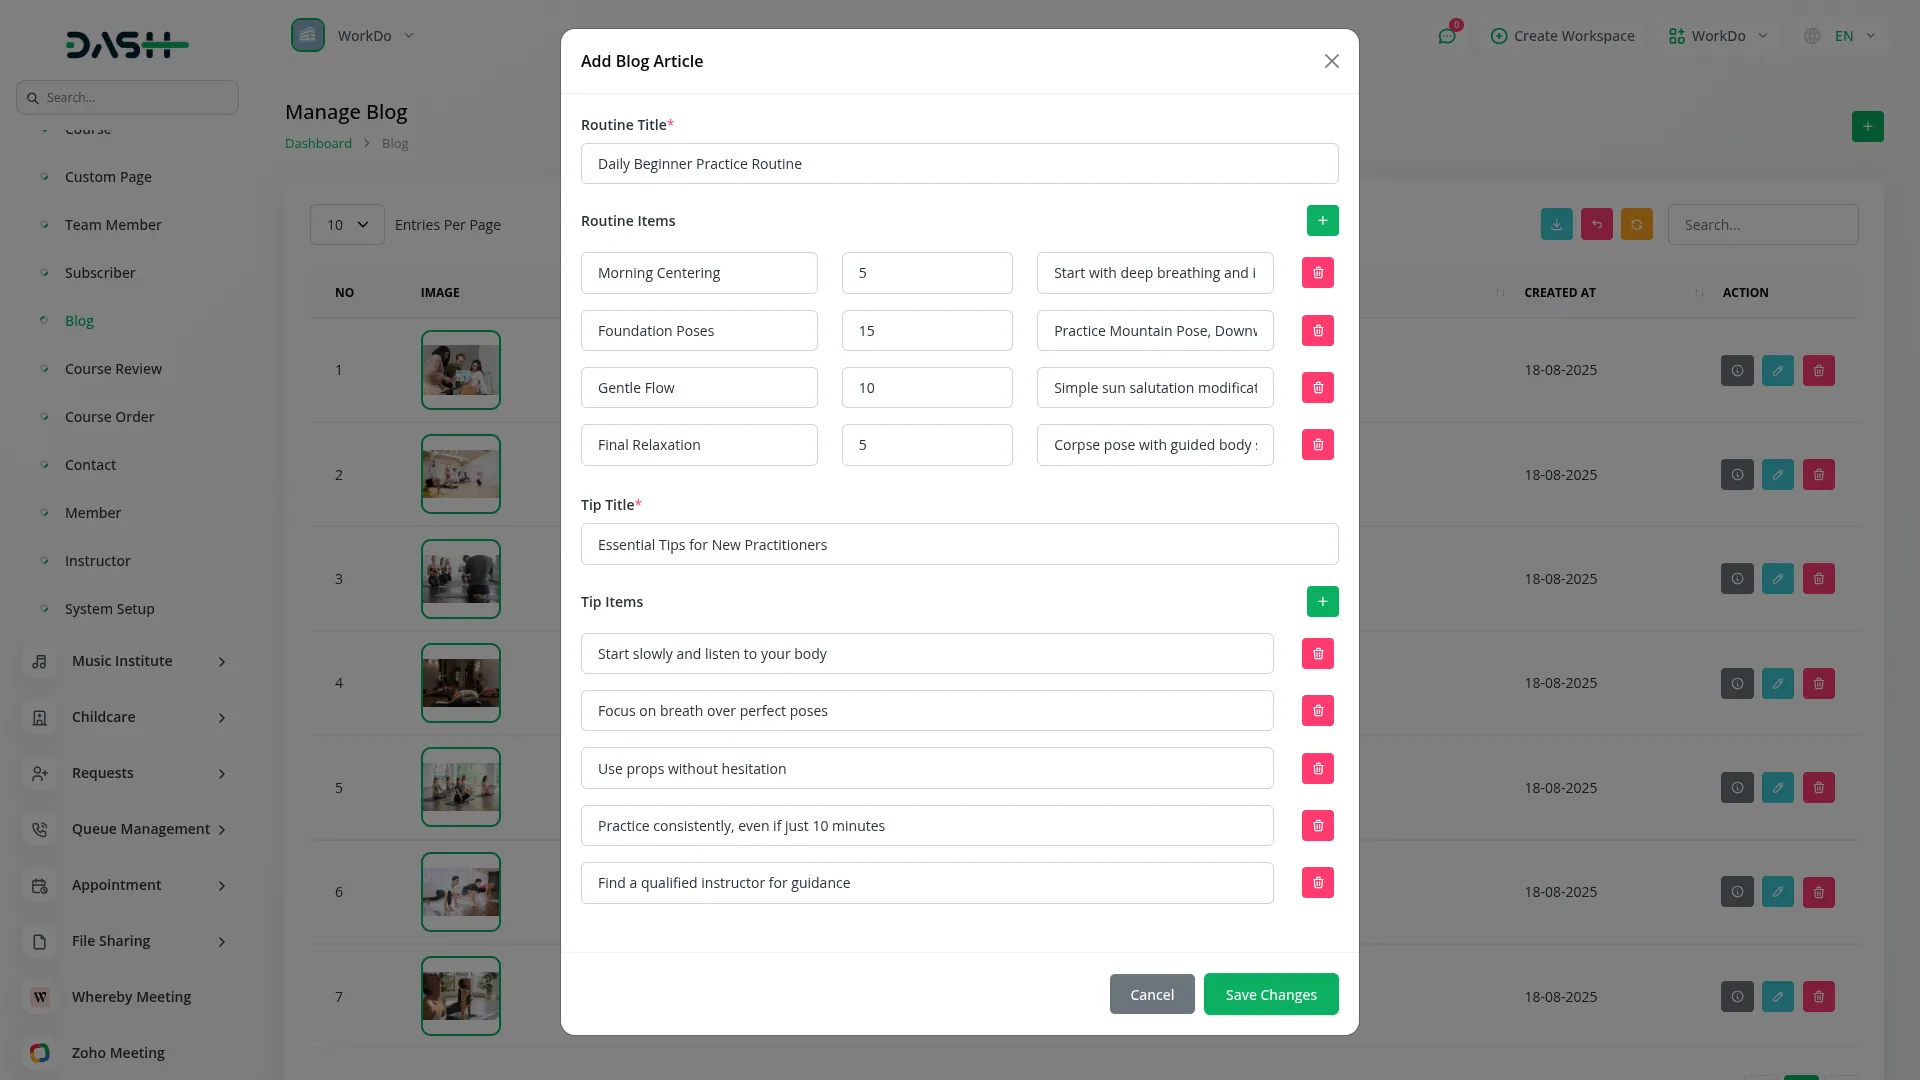Add a new routine item
The width and height of the screenshot is (1920, 1080).
[x=1322, y=221]
